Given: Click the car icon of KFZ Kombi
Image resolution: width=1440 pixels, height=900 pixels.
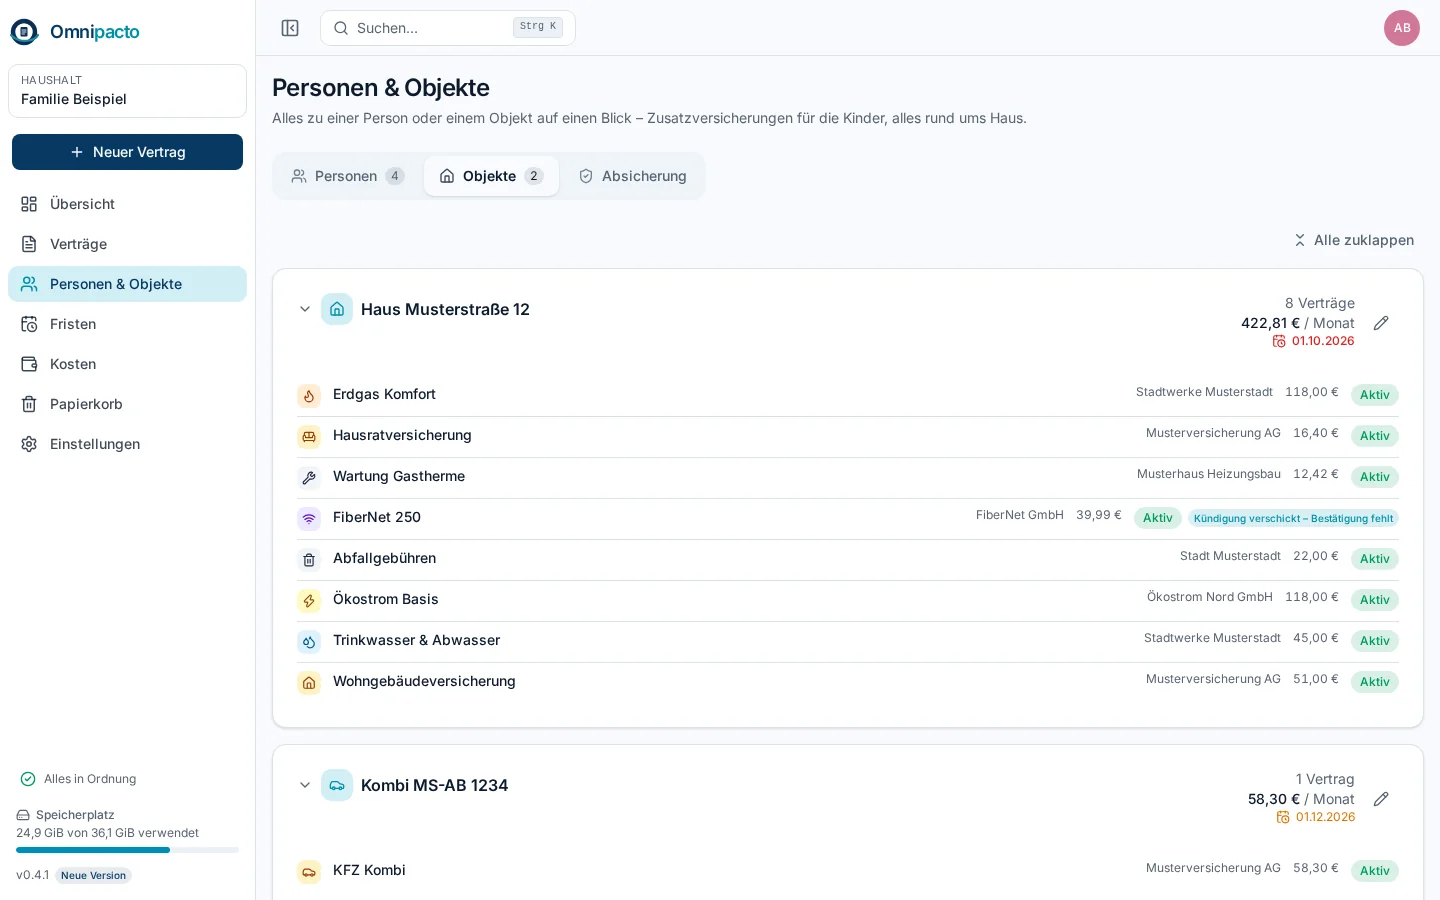Looking at the screenshot, I should [x=309, y=872].
